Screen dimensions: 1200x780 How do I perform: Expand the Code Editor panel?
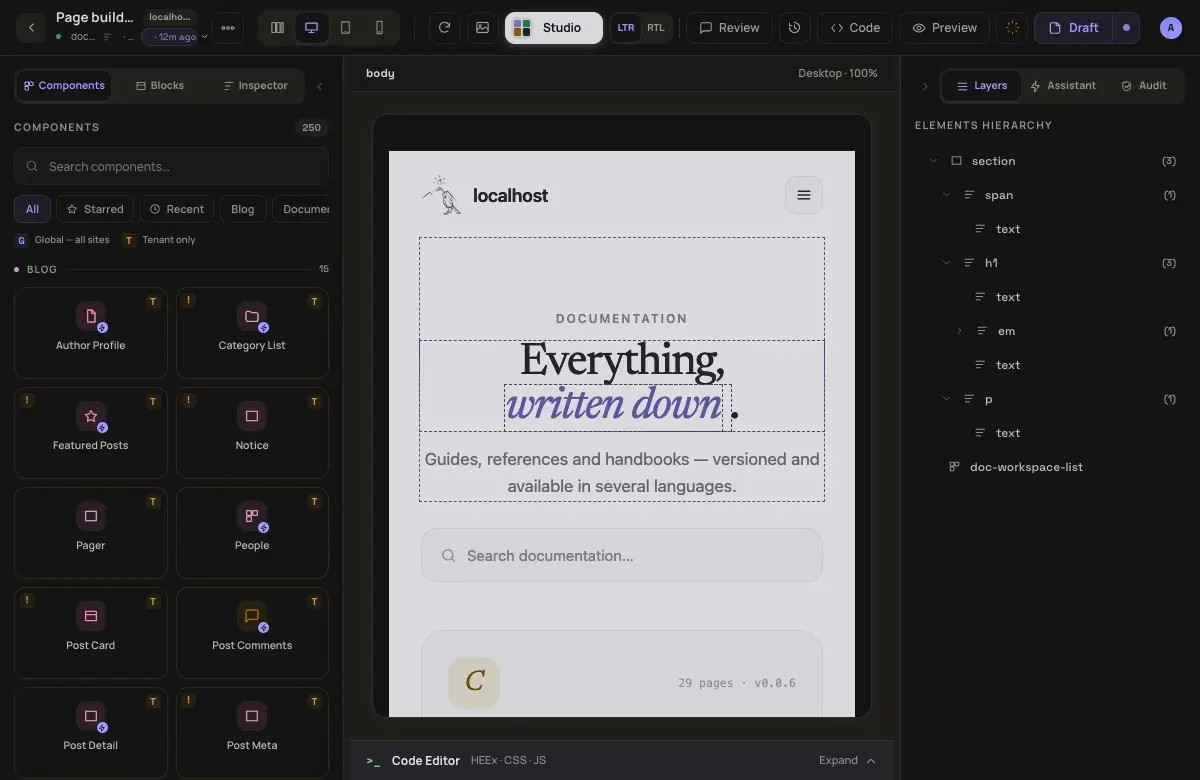(847, 761)
